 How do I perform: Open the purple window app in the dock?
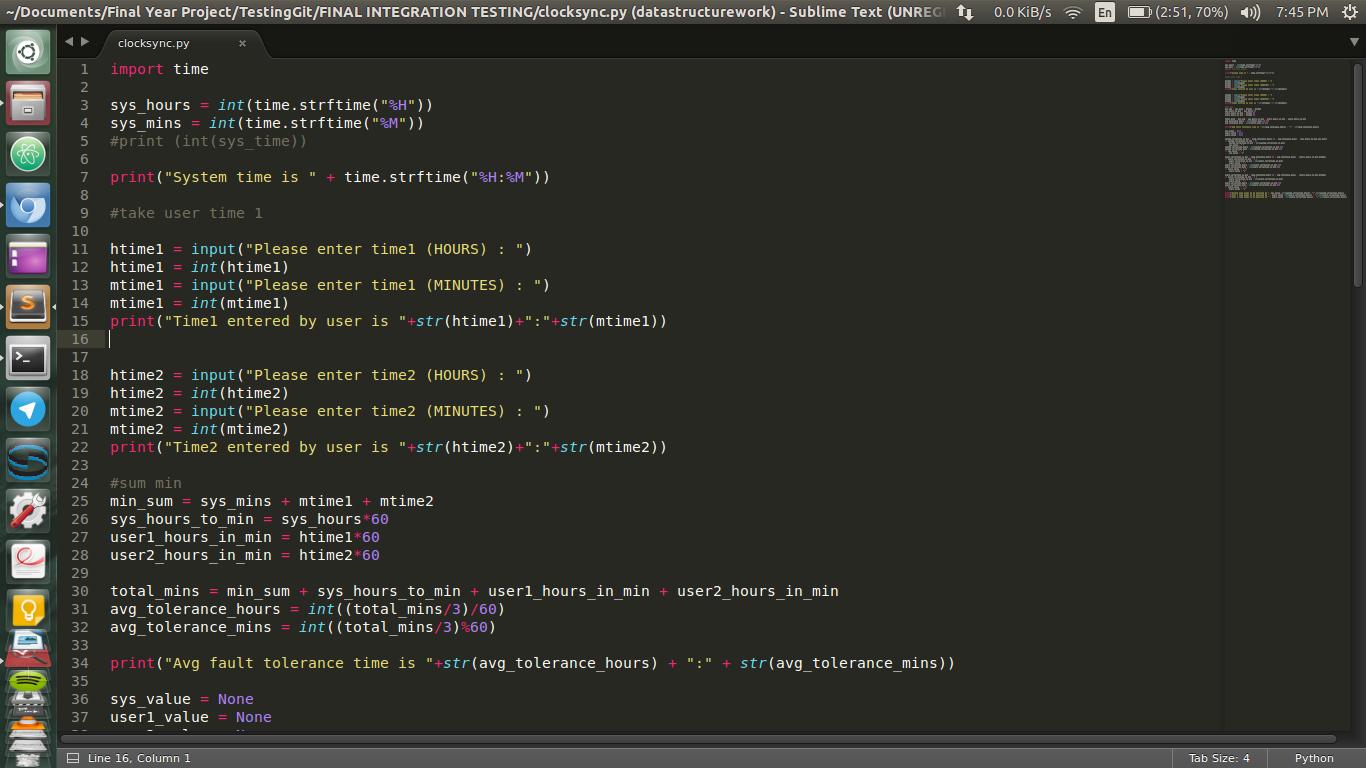click(28, 256)
